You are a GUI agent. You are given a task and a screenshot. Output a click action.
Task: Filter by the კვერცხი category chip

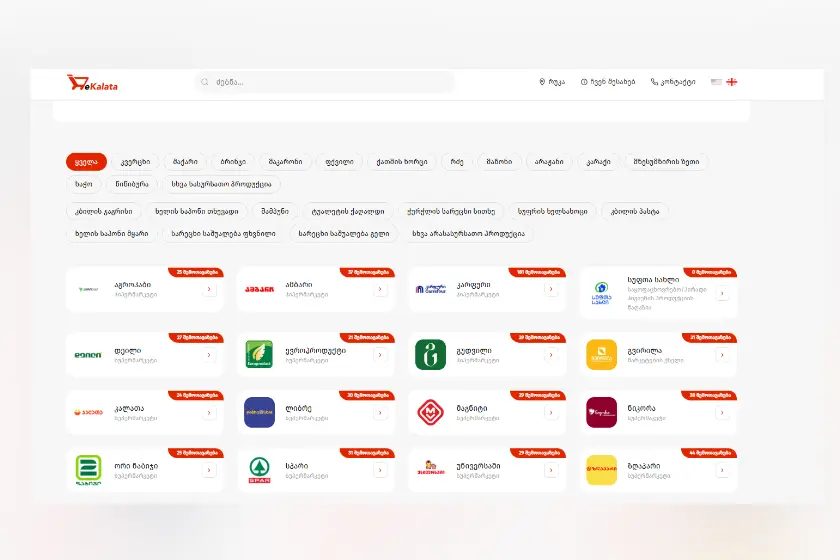[x=135, y=162]
